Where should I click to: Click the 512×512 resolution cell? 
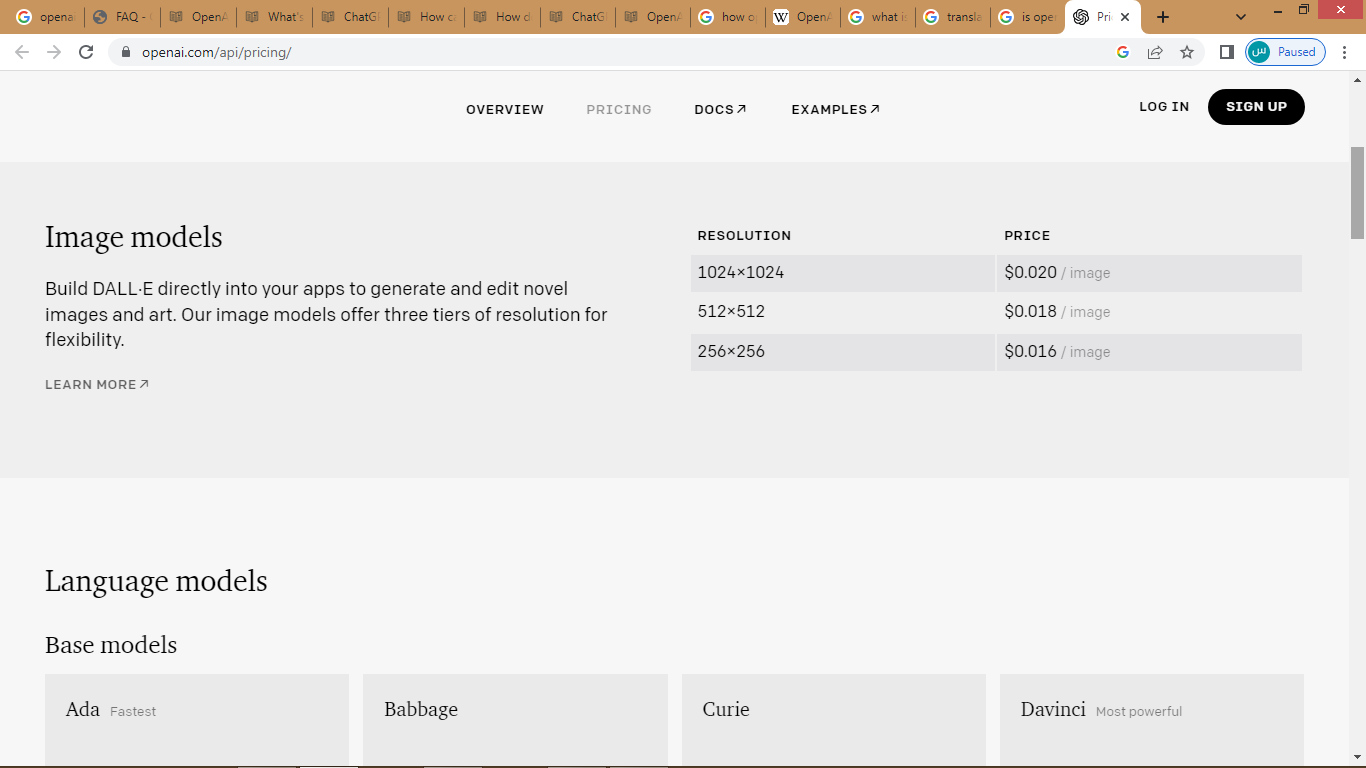click(x=842, y=312)
